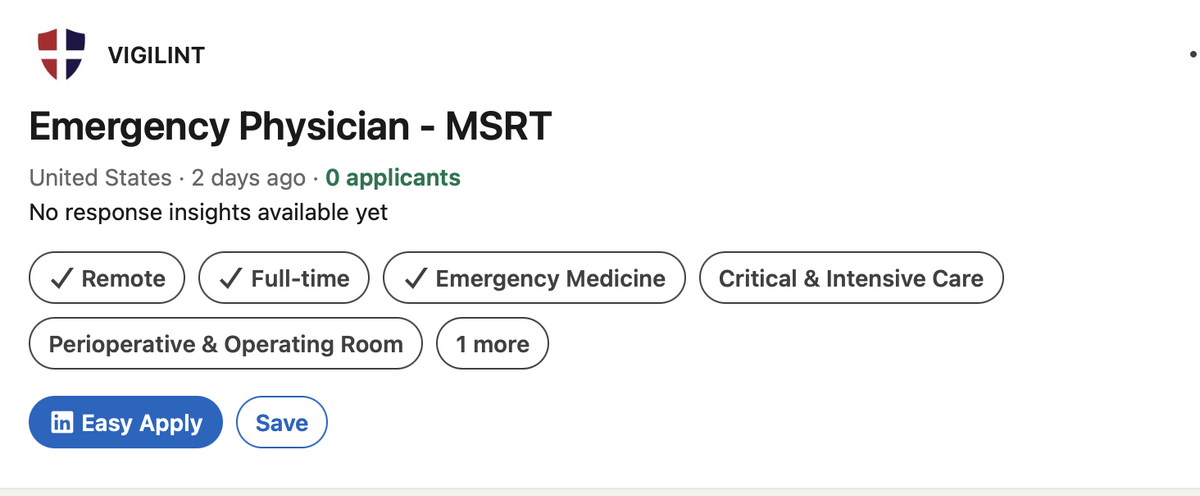
Task: Open the VIGILINT company name link
Action: (x=156, y=55)
